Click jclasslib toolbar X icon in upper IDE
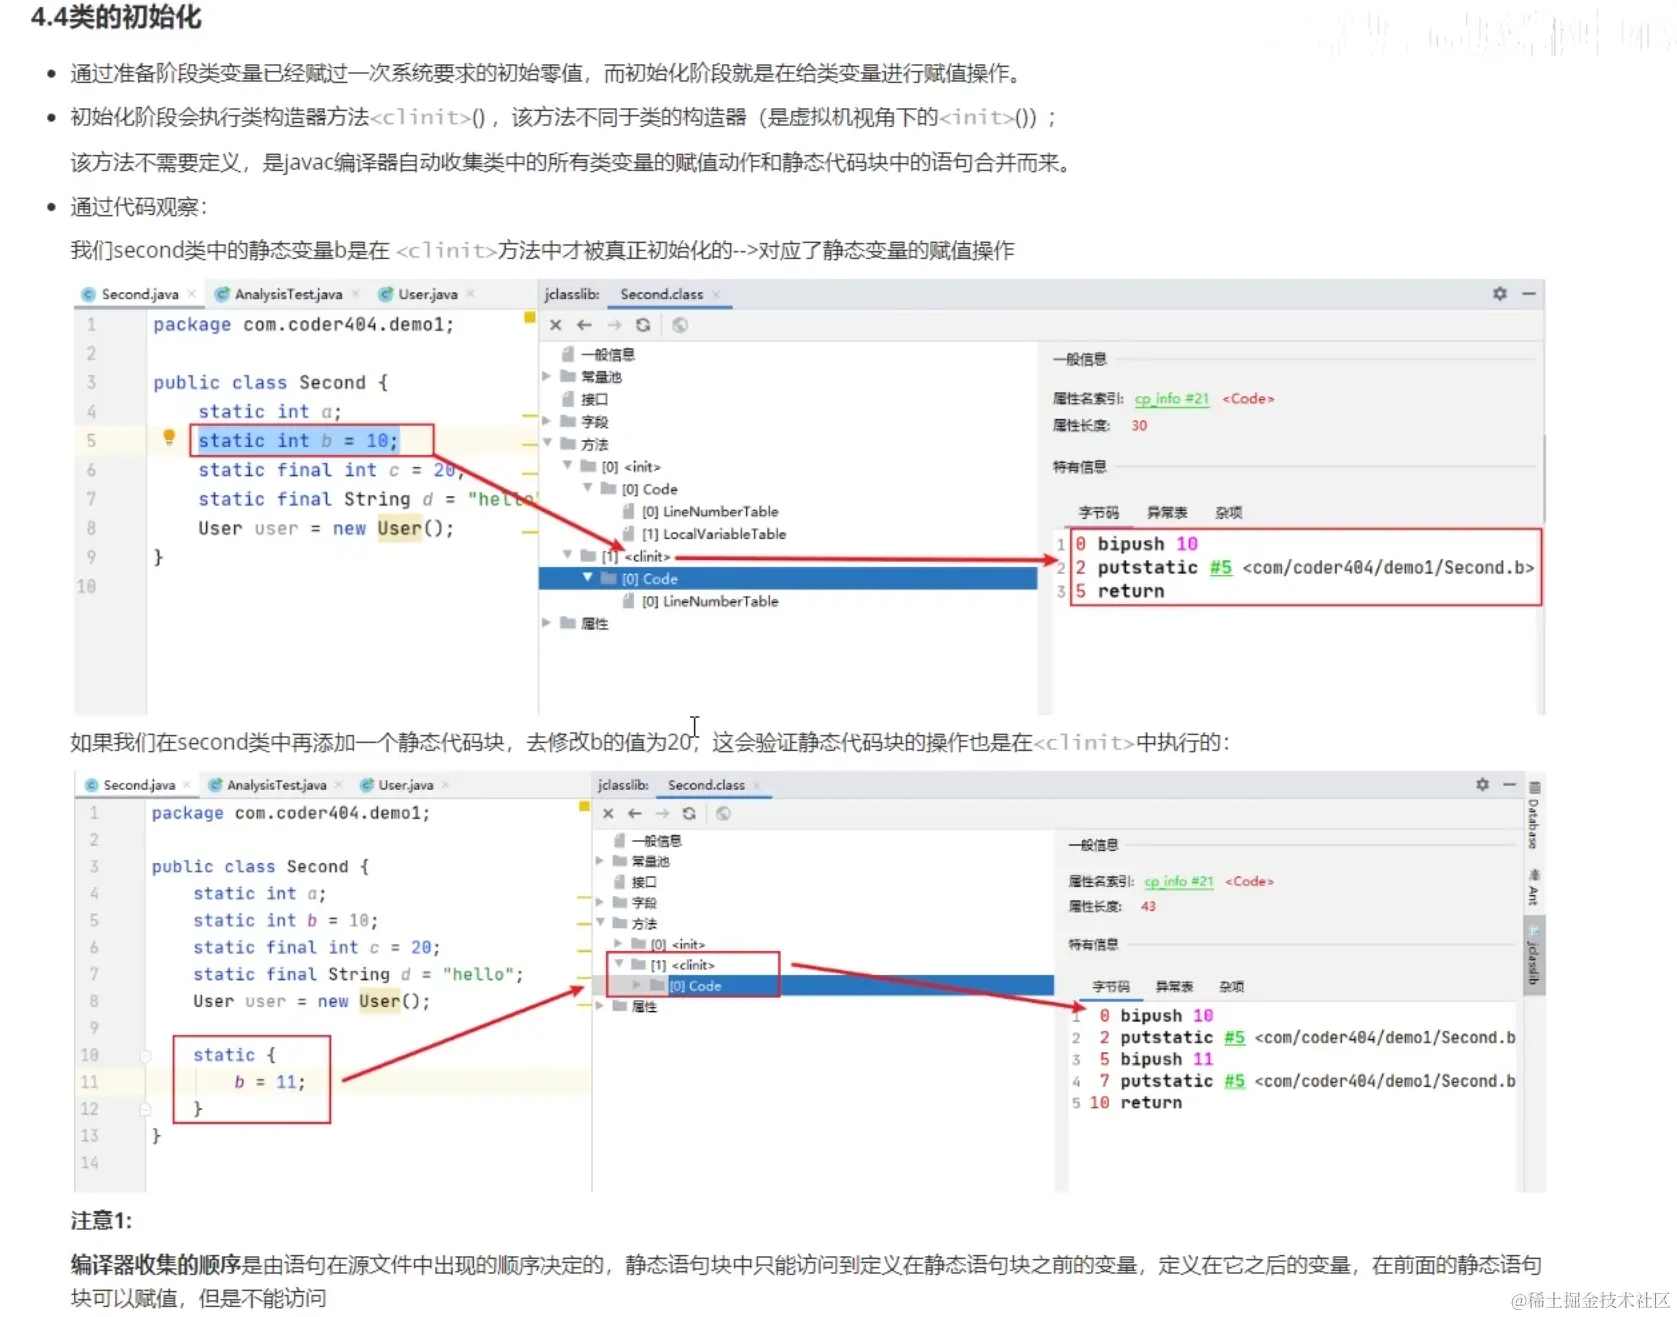Screen dimensions: 1677x1317 (x=556, y=325)
